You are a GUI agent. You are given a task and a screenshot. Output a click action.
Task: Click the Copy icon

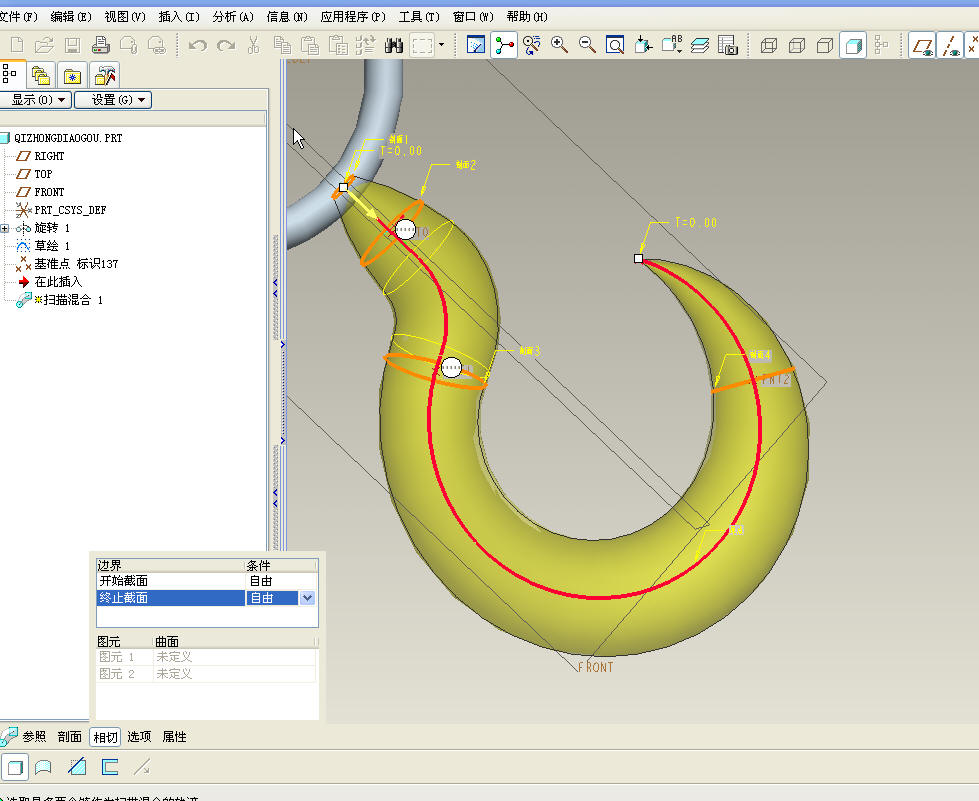tap(282, 45)
